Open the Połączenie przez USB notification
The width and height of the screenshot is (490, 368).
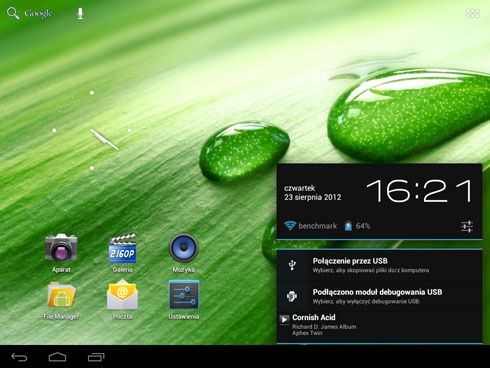(x=379, y=265)
